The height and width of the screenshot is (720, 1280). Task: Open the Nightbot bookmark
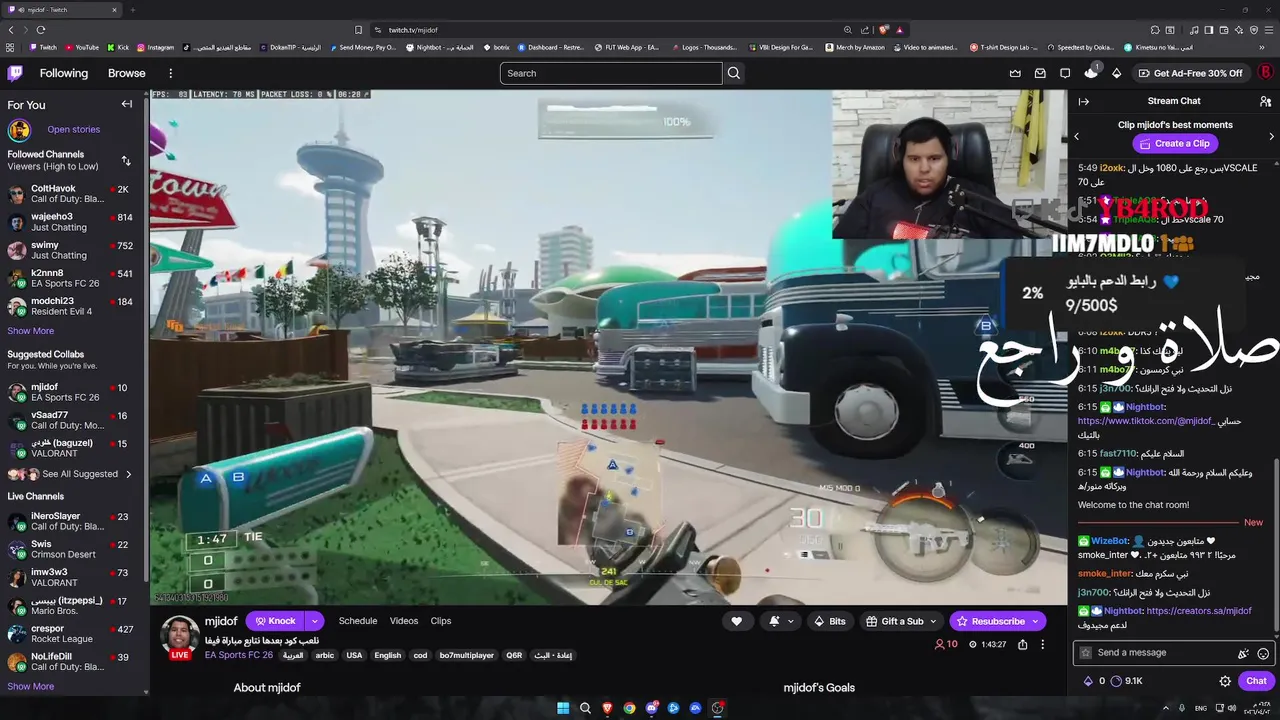(x=439, y=47)
